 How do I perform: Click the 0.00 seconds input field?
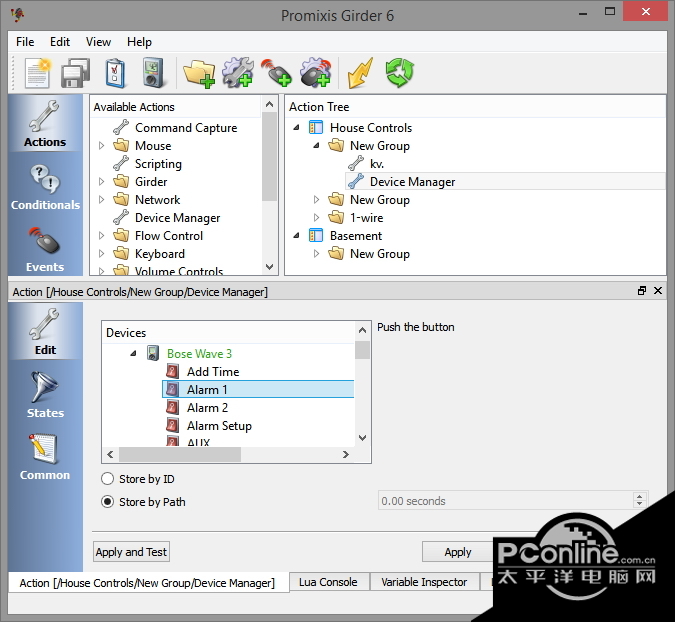click(507, 501)
